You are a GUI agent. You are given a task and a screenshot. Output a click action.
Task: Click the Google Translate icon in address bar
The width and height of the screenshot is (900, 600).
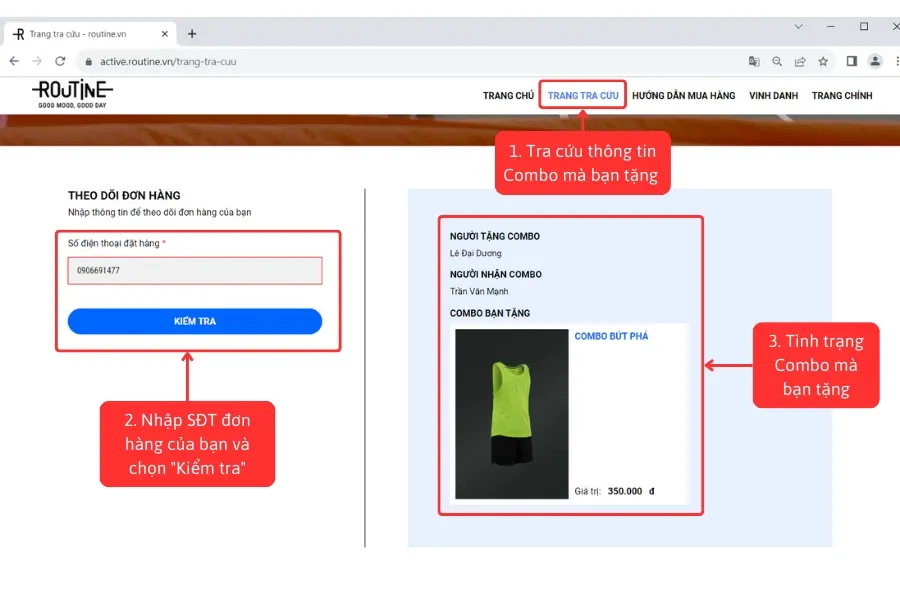754,61
